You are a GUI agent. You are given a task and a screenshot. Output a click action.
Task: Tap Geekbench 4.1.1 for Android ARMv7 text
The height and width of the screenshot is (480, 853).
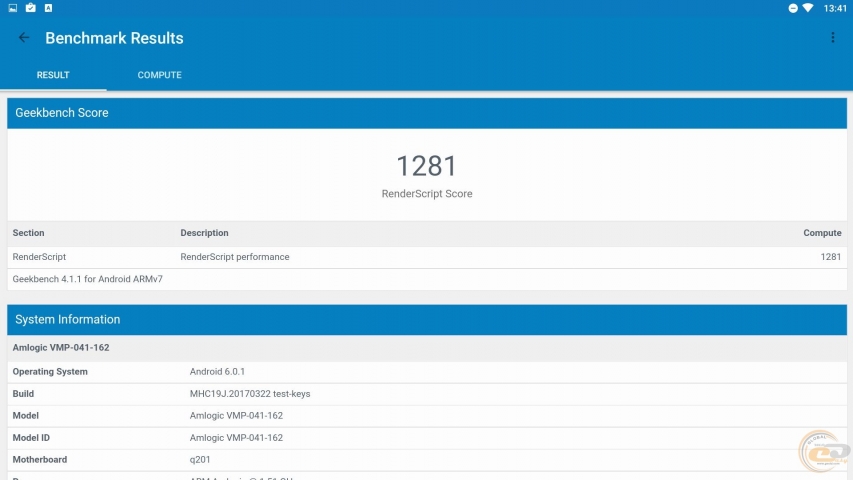[88, 279]
